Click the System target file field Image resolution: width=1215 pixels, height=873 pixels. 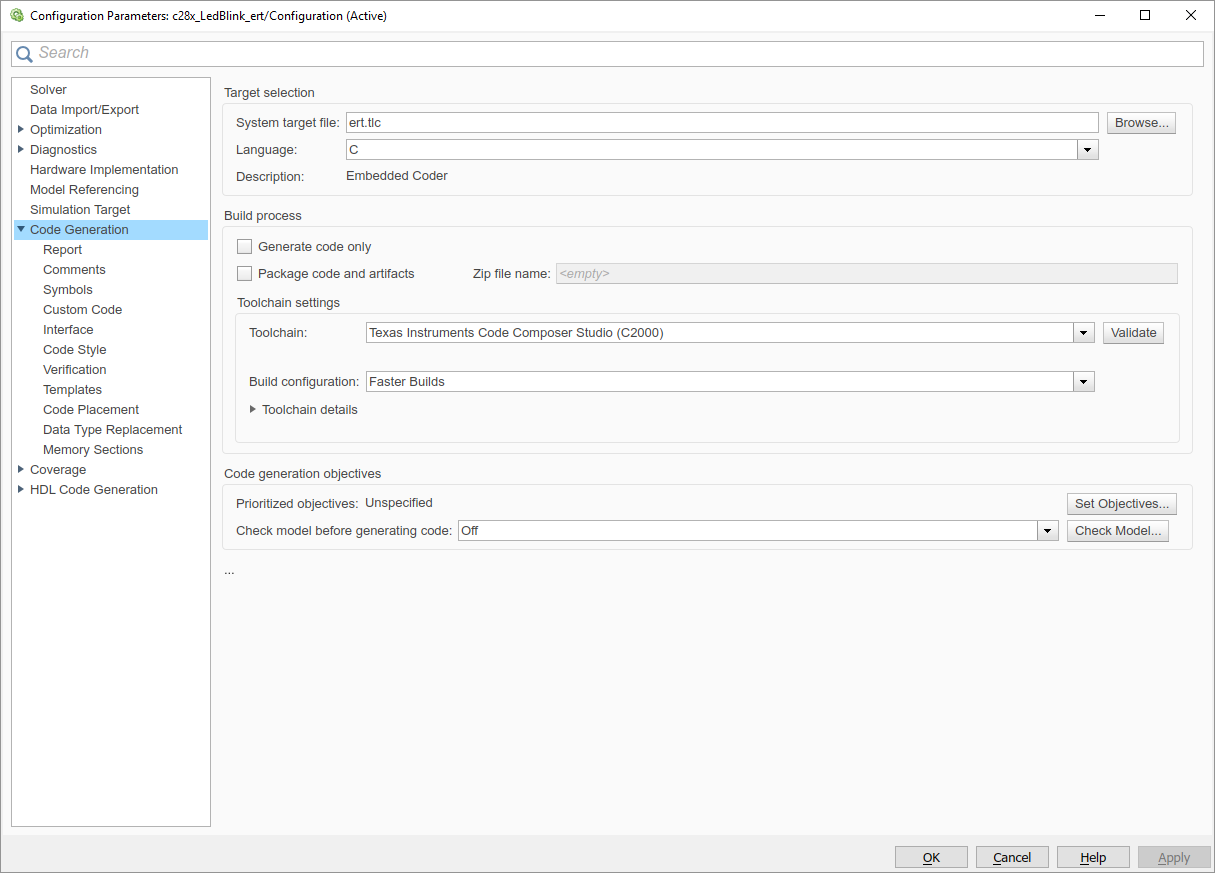tap(722, 123)
